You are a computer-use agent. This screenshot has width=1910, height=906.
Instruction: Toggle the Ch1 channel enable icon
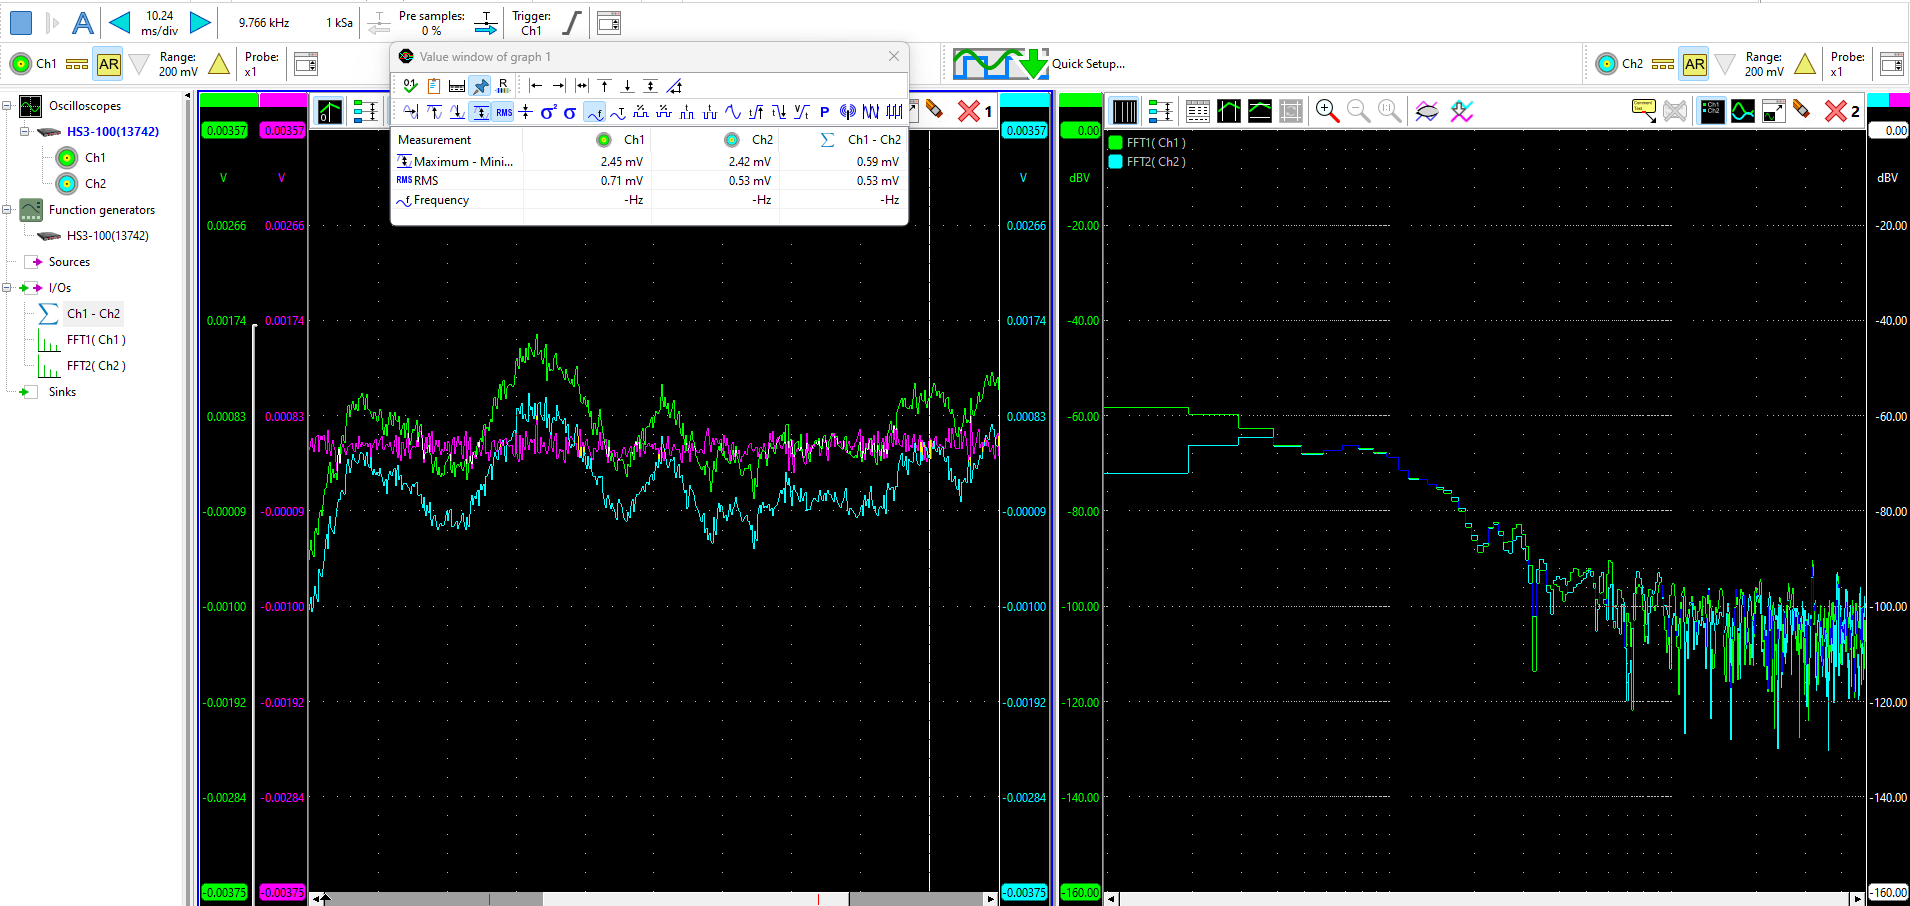click(20, 64)
